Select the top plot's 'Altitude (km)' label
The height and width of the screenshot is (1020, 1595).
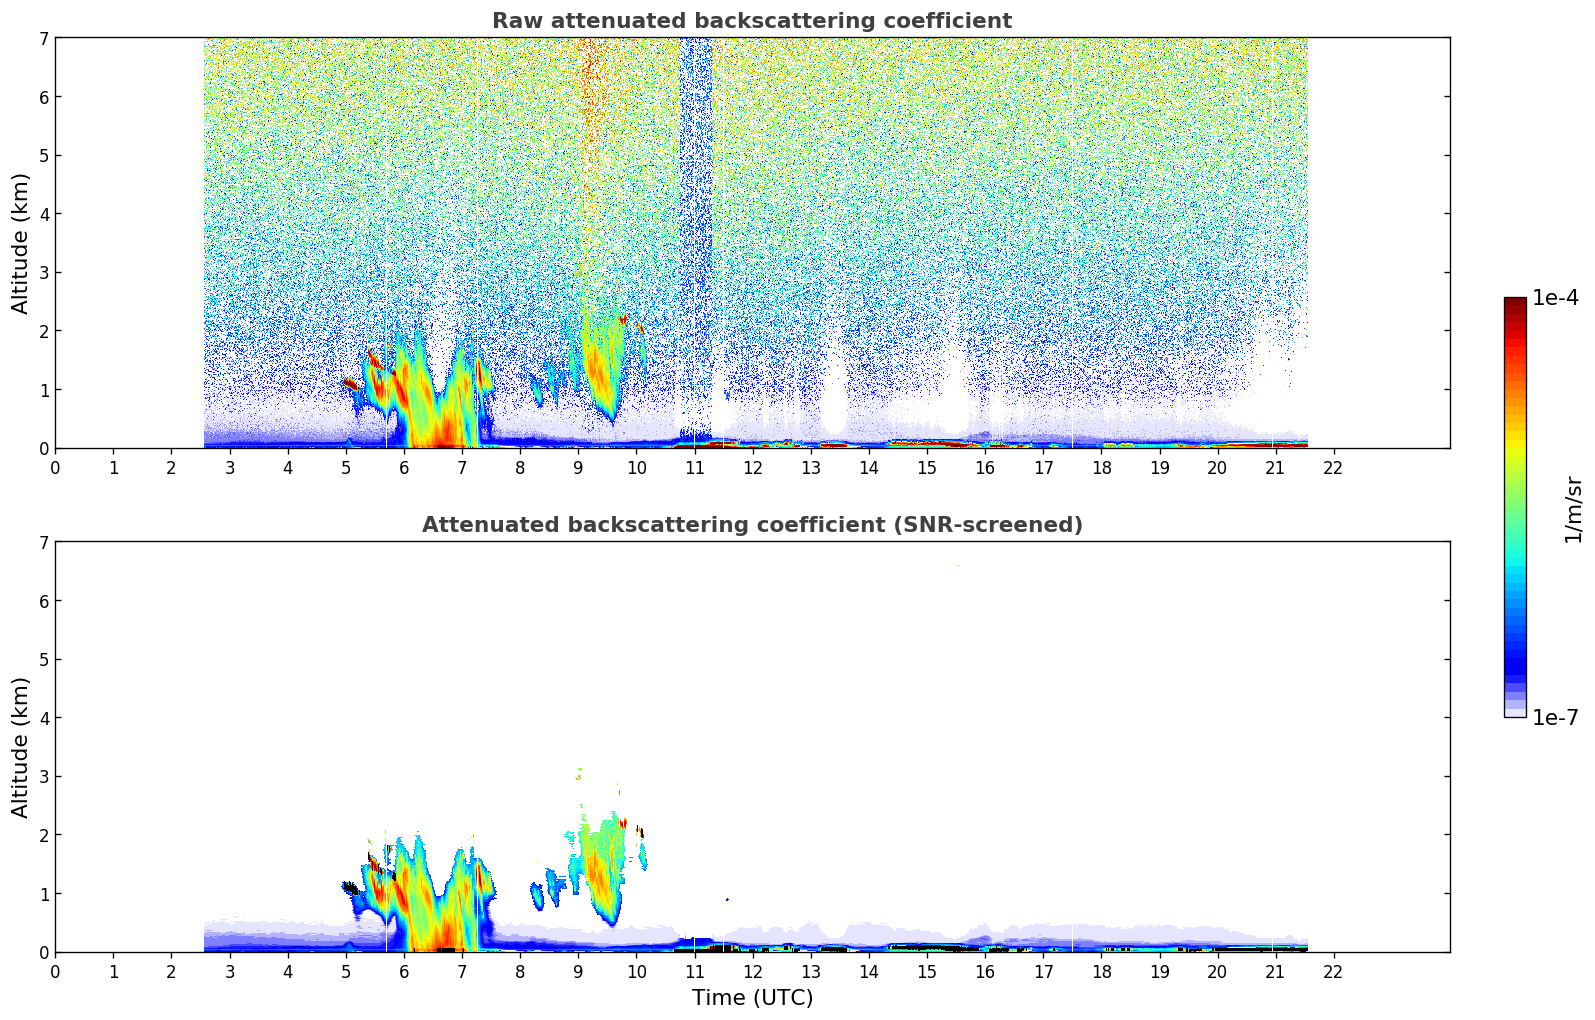tap(21, 243)
